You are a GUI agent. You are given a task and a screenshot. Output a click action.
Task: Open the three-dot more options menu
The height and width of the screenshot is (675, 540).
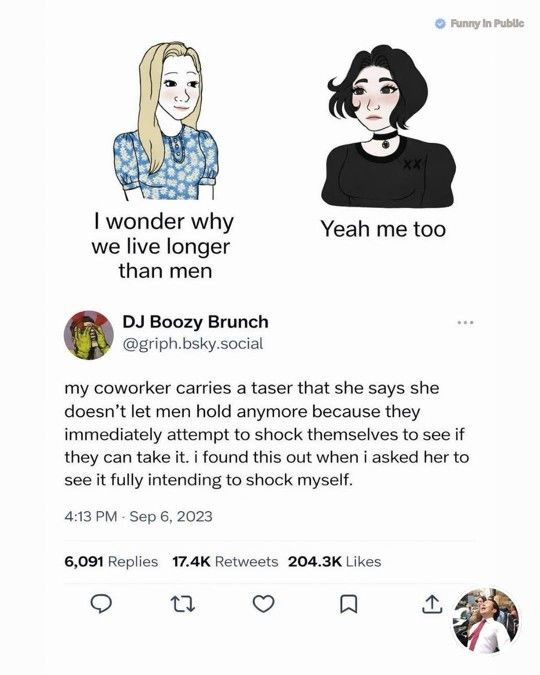pos(466,322)
